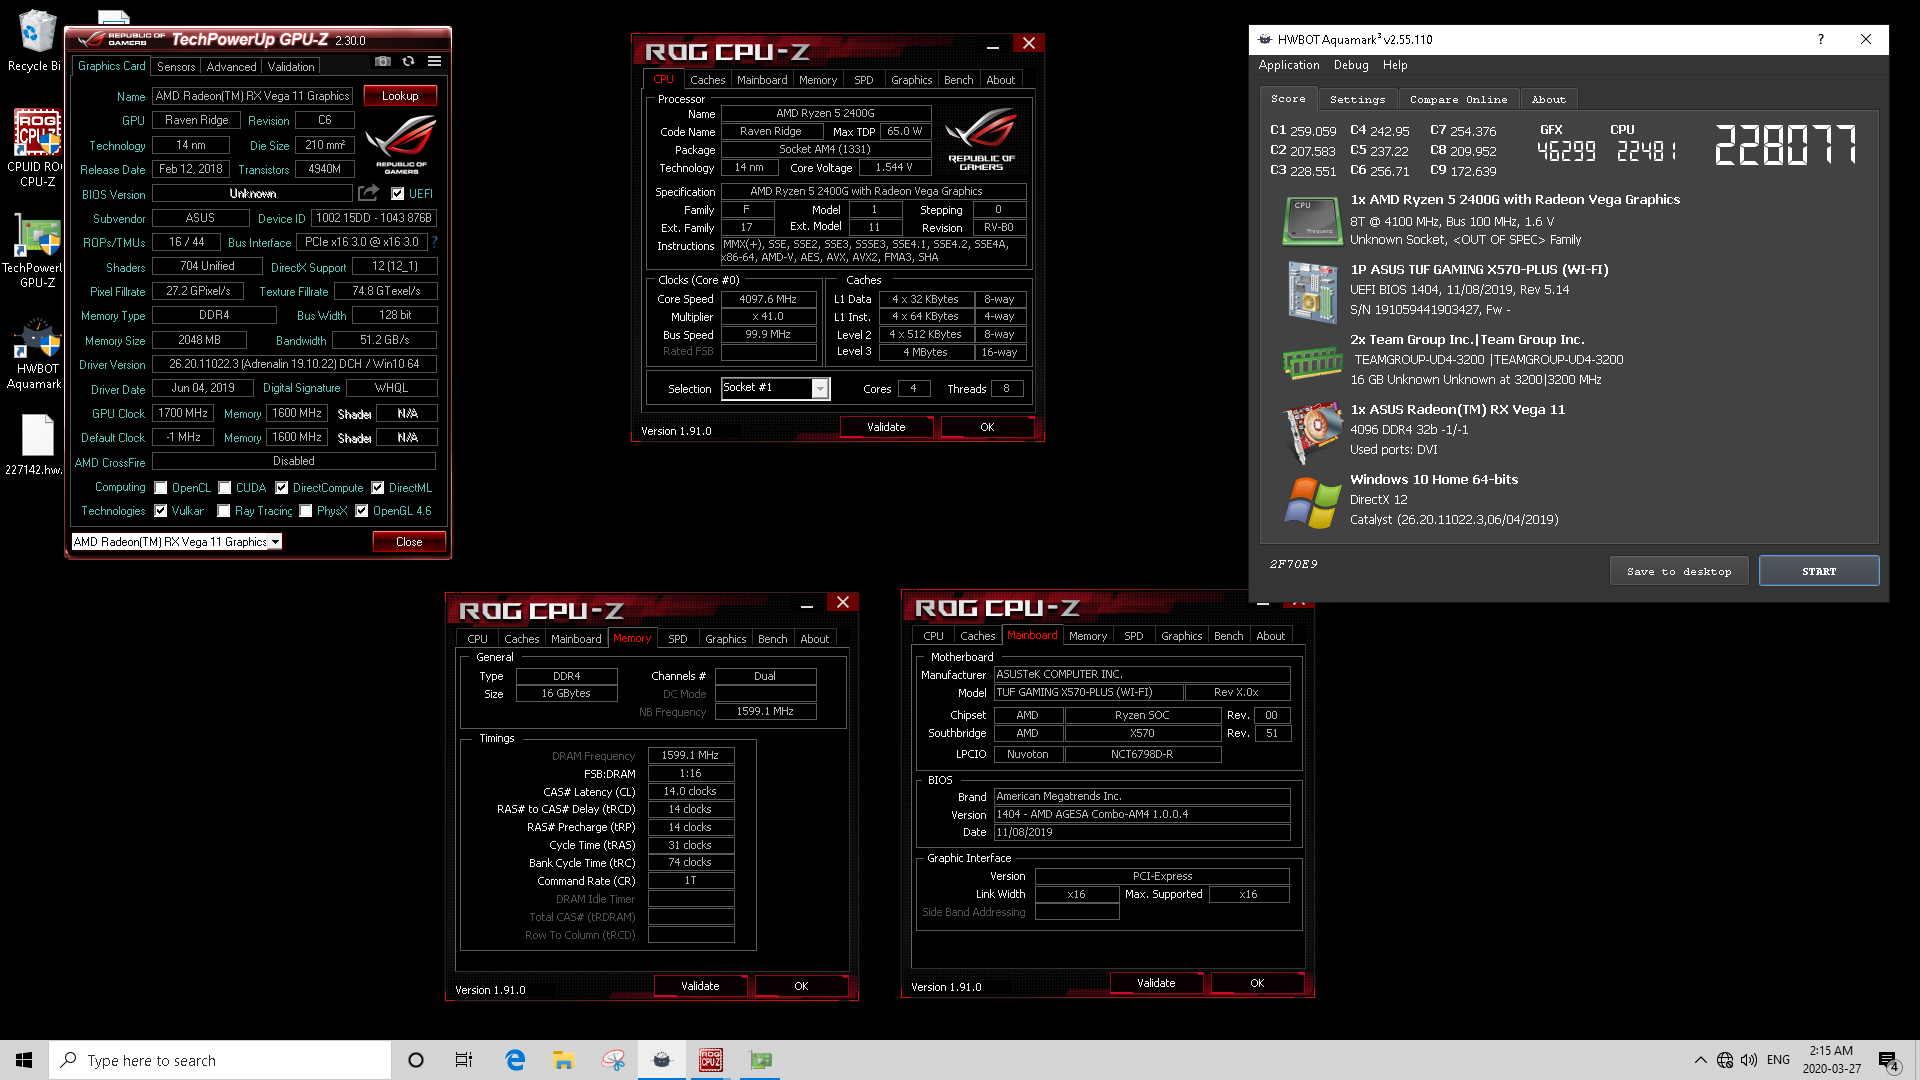Open the Settings tab in HWBOT Aquamark

tap(1357, 99)
